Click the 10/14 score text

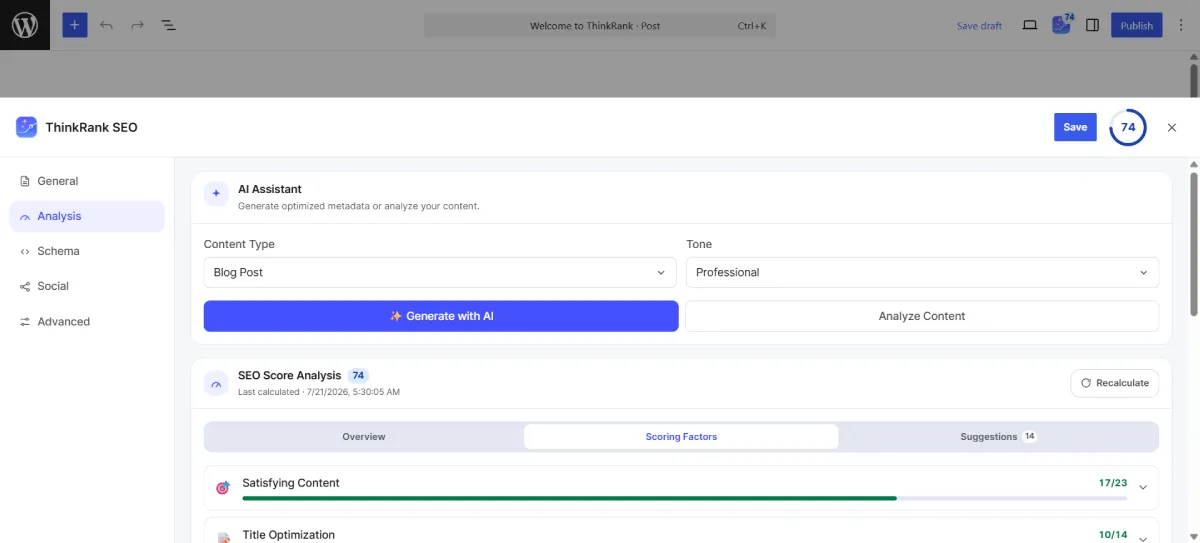click(x=1113, y=536)
